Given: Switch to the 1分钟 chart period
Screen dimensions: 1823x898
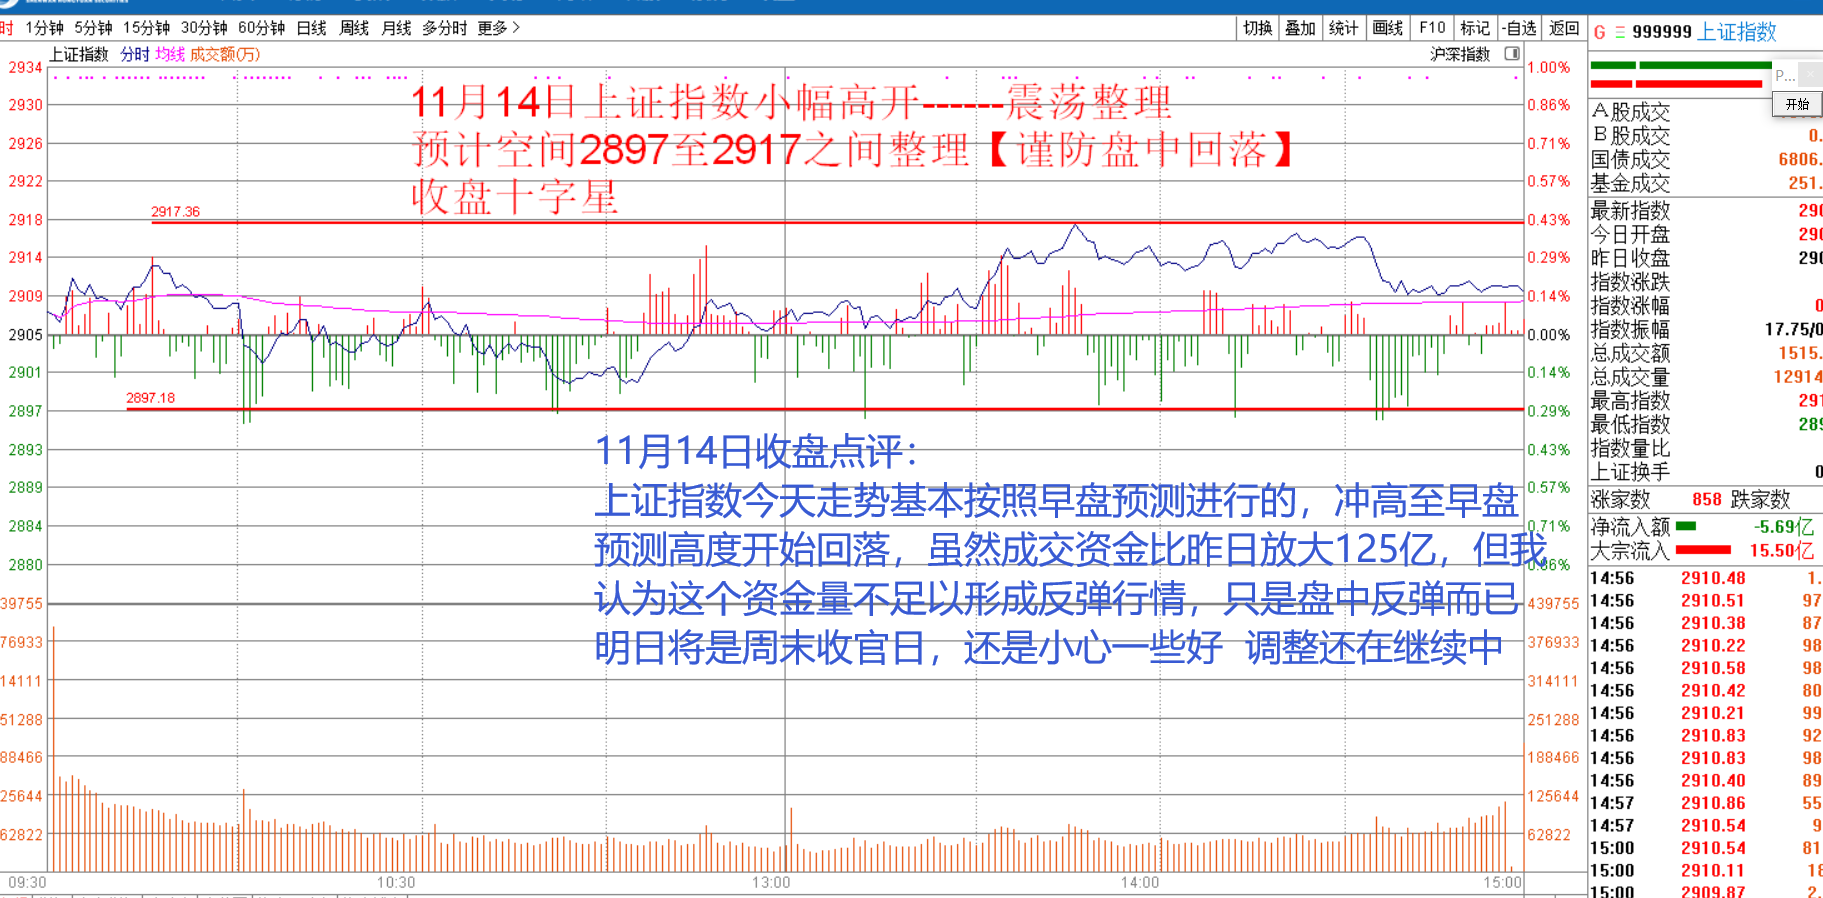Looking at the screenshot, I should [45, 28].
